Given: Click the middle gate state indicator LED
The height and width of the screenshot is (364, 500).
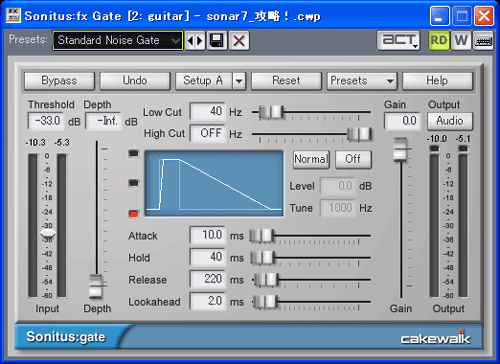Looking at the screenshot, I should click(133, 183).
